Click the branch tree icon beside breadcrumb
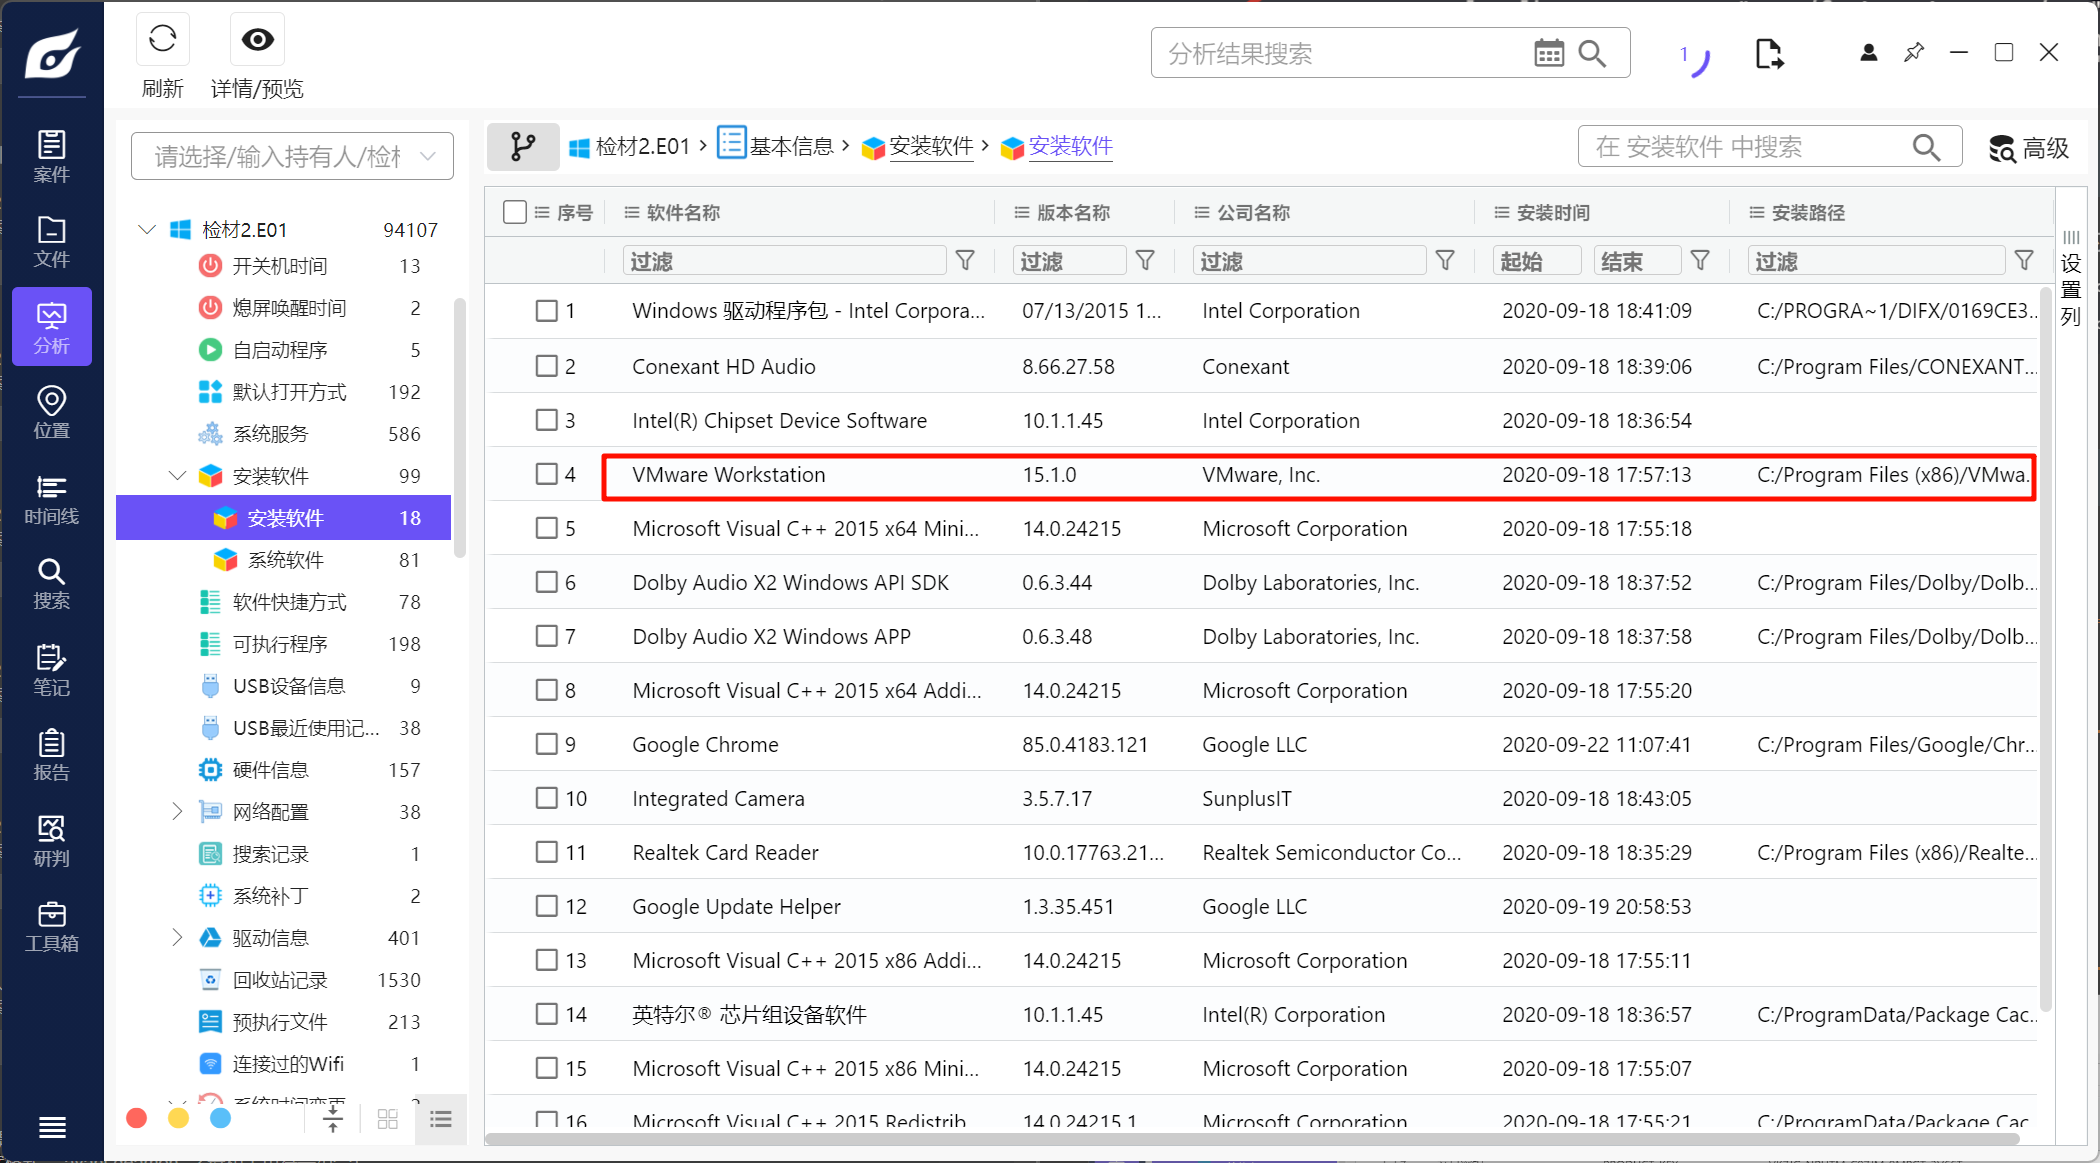Image resolution: width=2100 pixels, height=1163 pixels. pos(522,147)
